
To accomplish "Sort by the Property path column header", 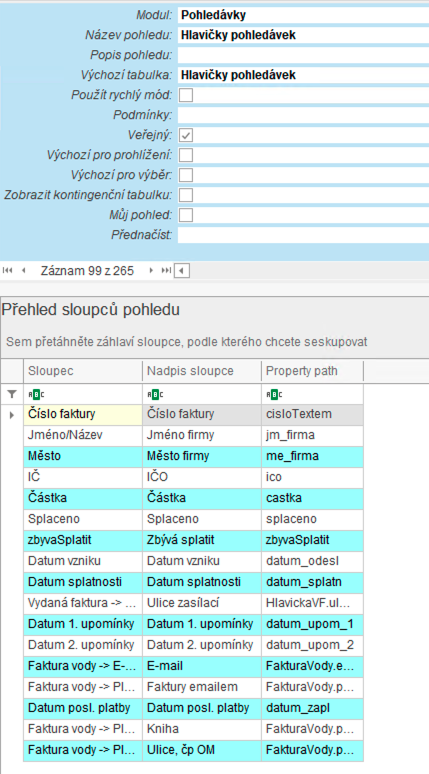I will [312, 371].
